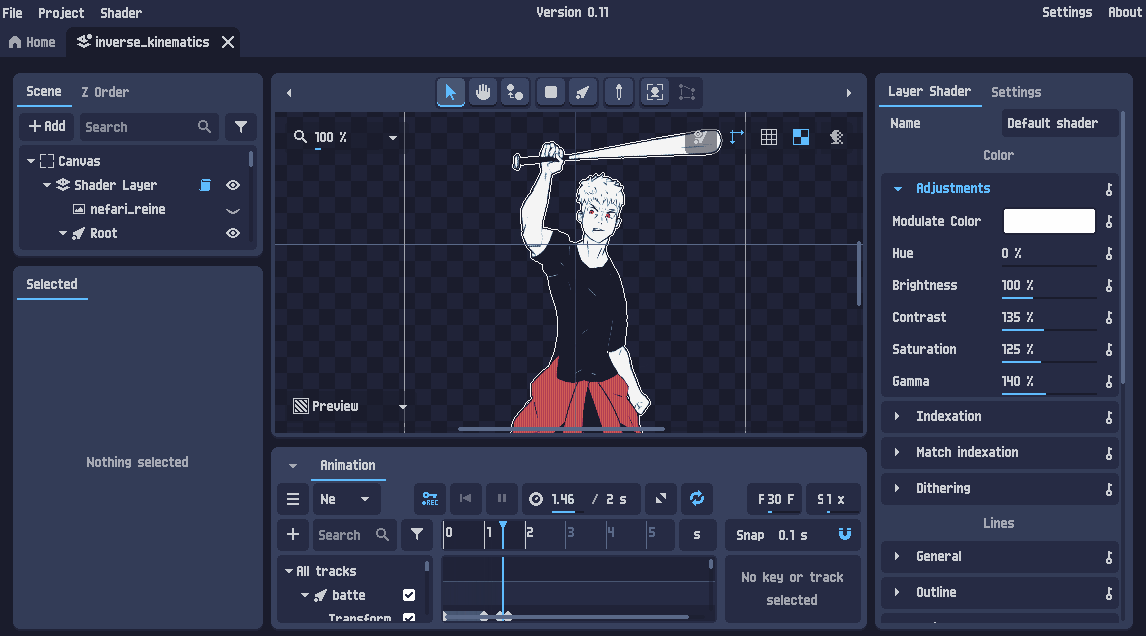Collapse the Adjustments section
The width and height of the screenshot is (1146, 636).
coord(898,188)
